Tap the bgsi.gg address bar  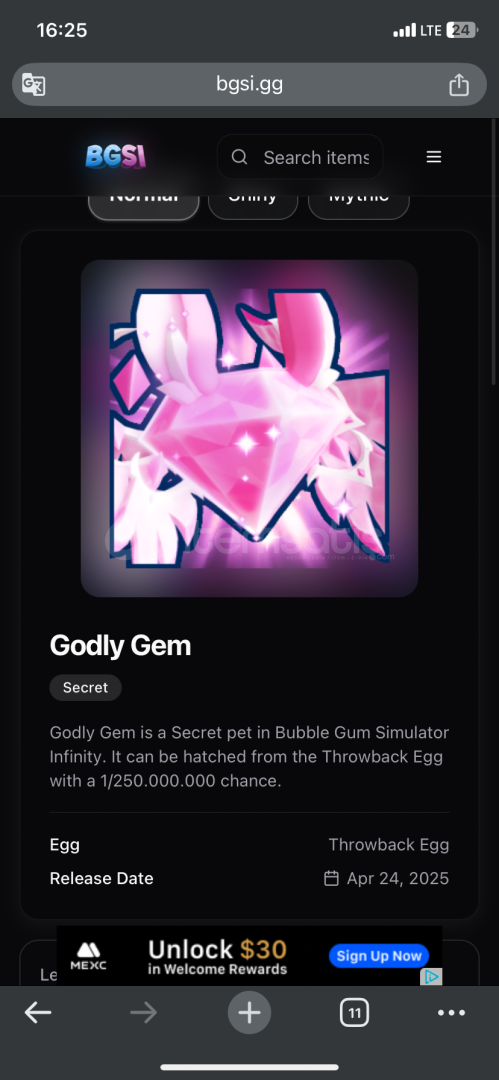250,85
